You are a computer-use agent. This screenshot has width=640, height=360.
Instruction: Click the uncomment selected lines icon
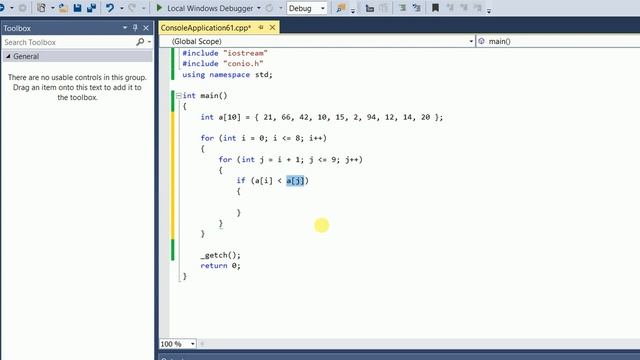[x=416, y=8]
